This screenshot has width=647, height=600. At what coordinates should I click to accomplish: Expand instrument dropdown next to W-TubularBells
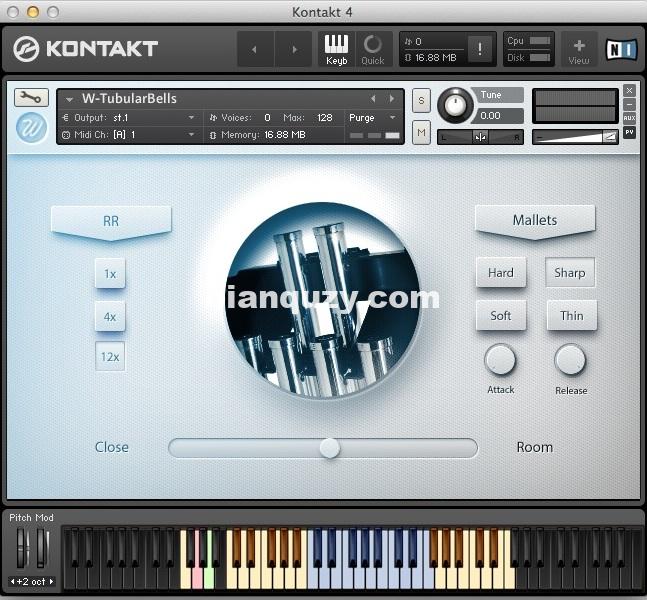pyautogui.click(x=69, y=99)
